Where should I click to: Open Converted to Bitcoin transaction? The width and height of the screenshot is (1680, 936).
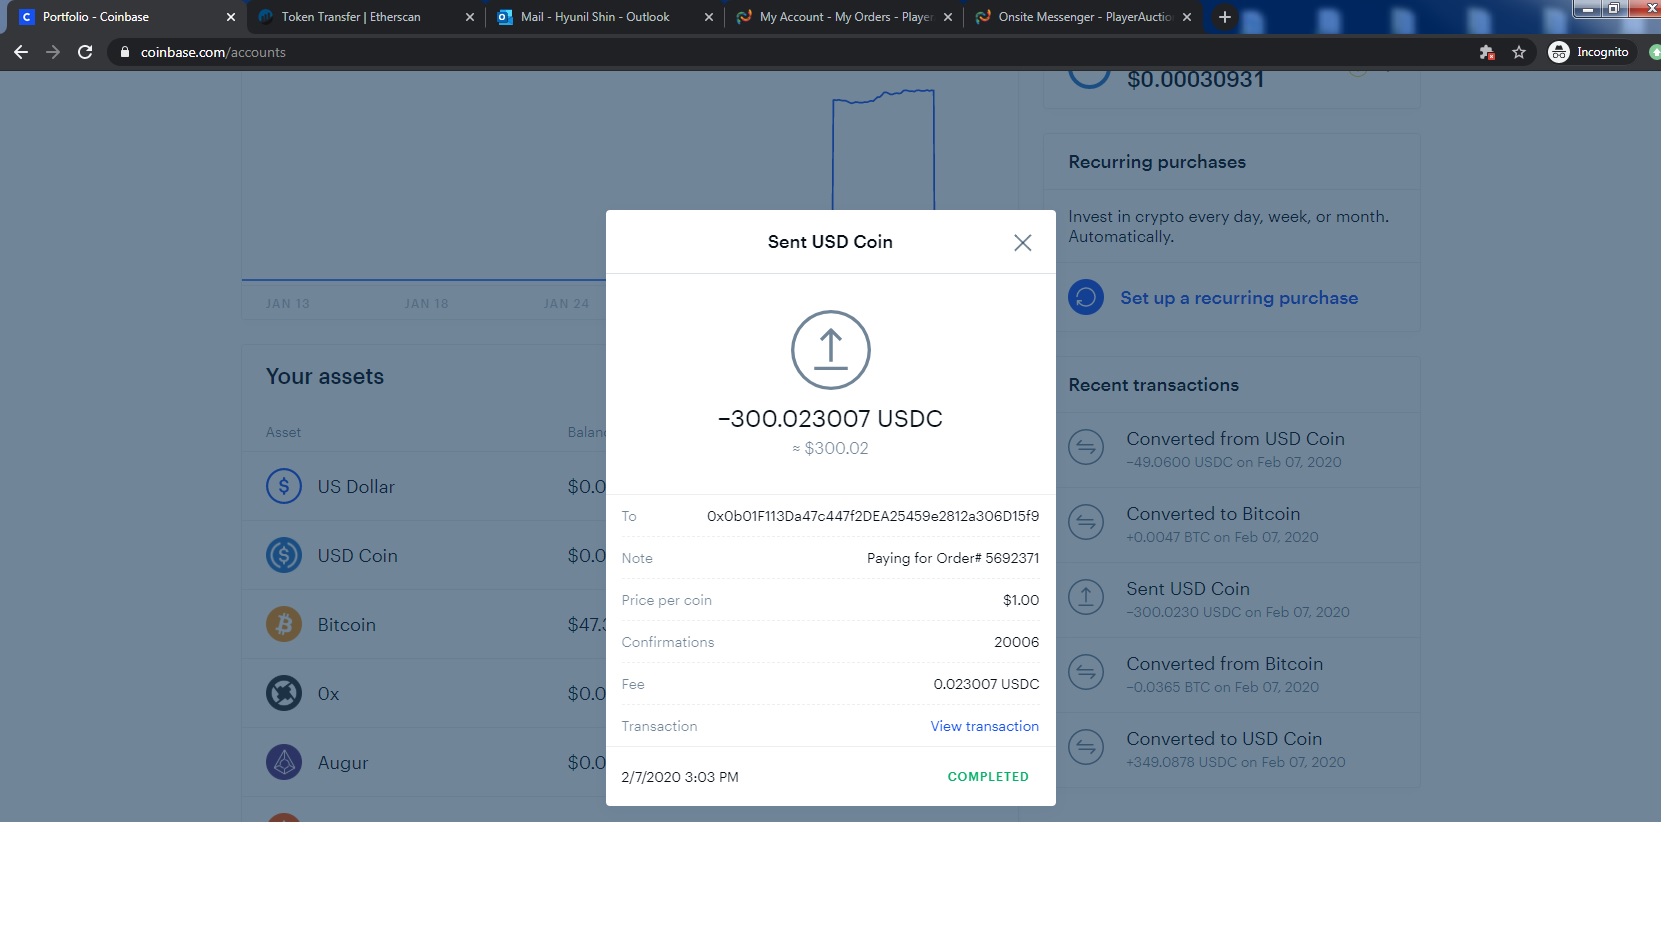1232,524
